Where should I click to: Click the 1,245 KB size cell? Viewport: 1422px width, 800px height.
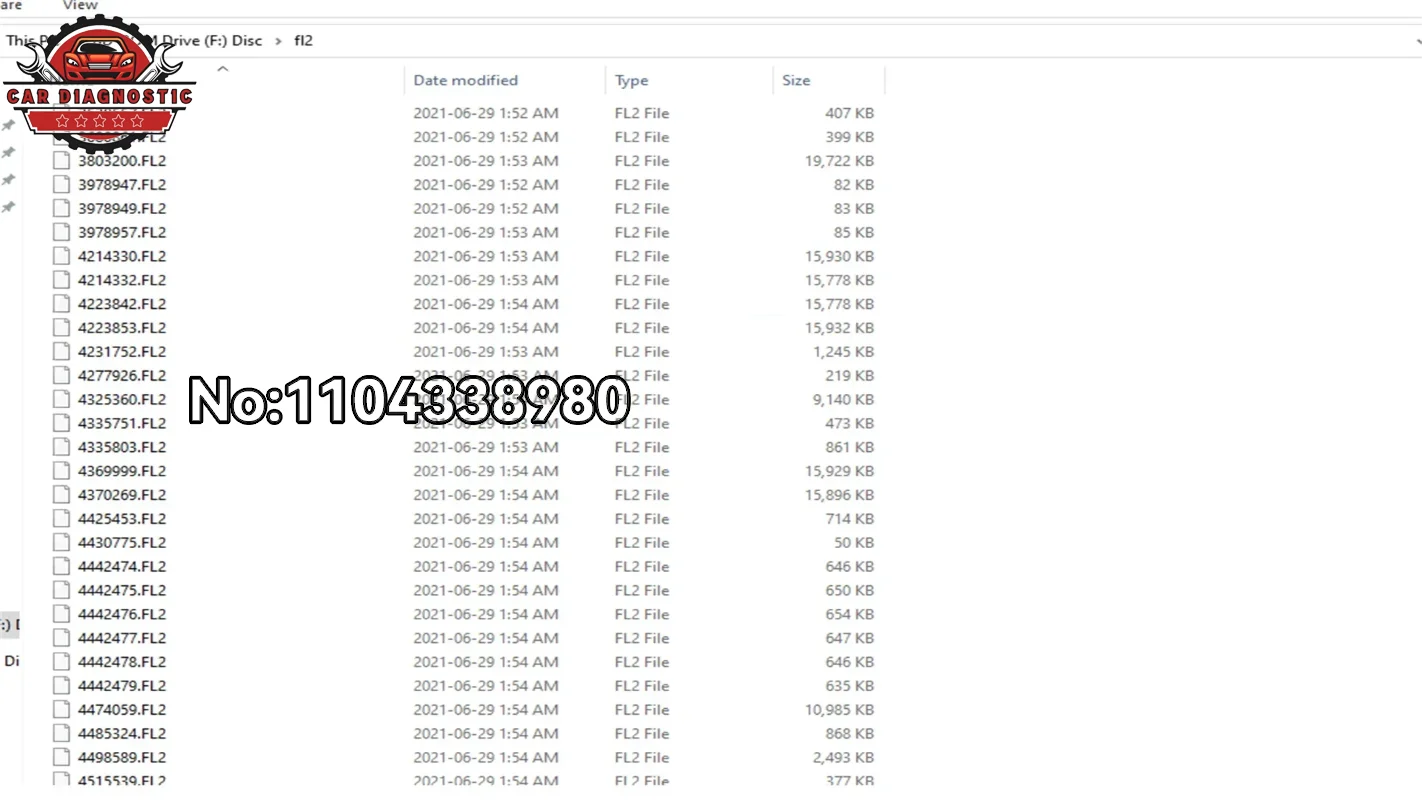point(843,352)
